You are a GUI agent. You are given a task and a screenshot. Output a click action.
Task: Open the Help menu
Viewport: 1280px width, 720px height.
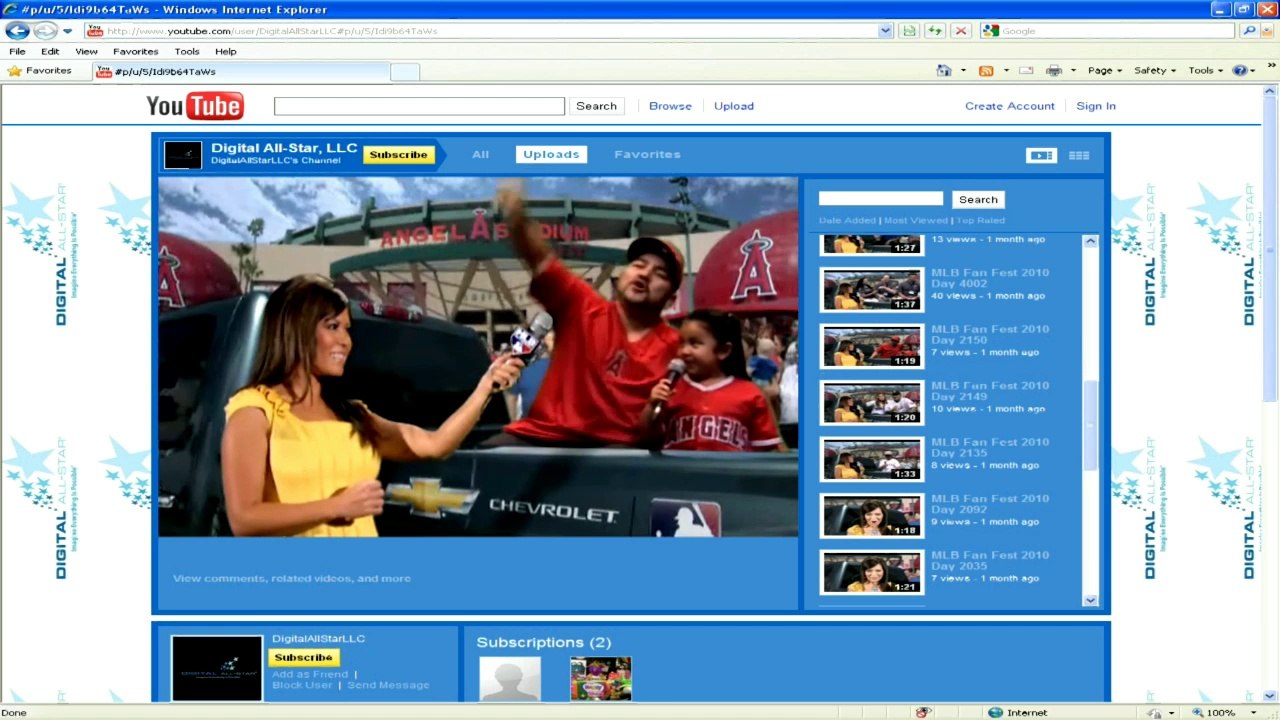coord(226,51)
